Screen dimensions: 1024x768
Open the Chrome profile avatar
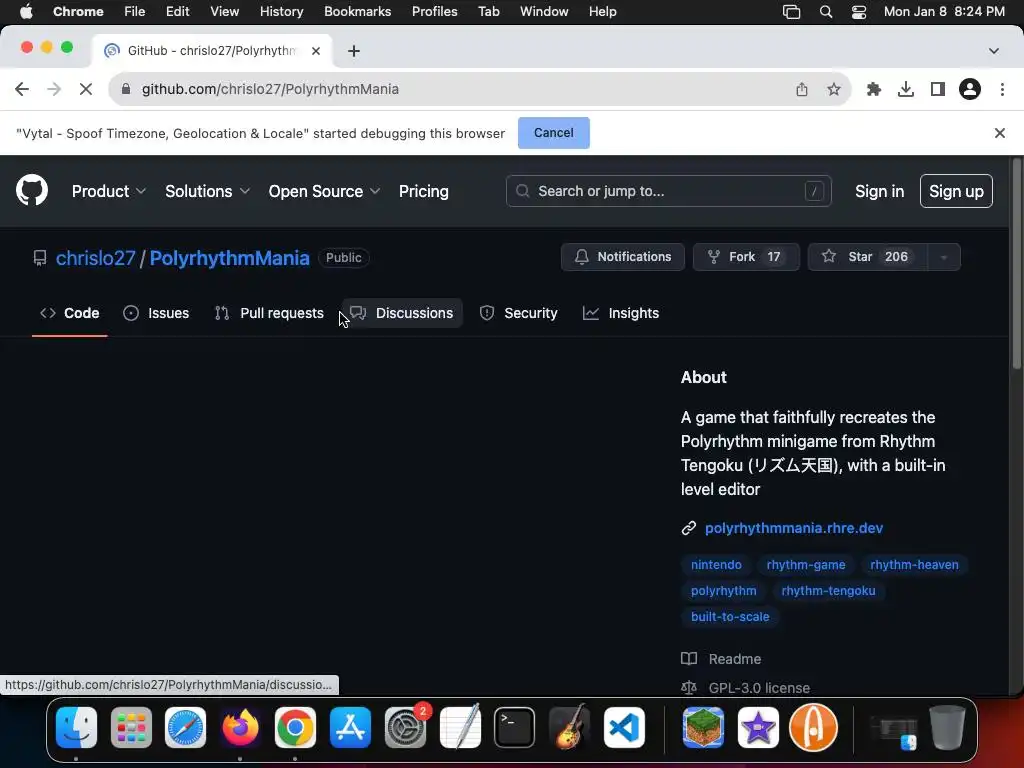coord(970,89)
